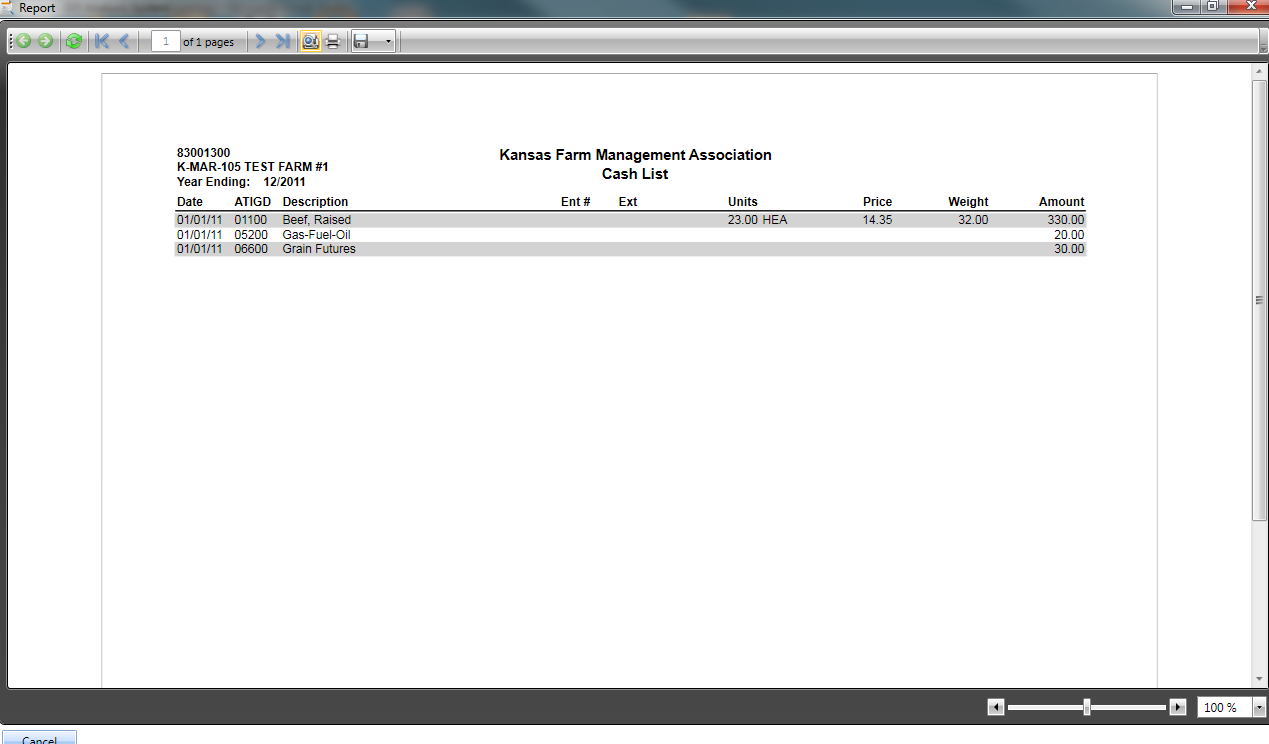Click the Cancel button
The height and width of the screenshot is (744, 1269).
pos(39,739)
